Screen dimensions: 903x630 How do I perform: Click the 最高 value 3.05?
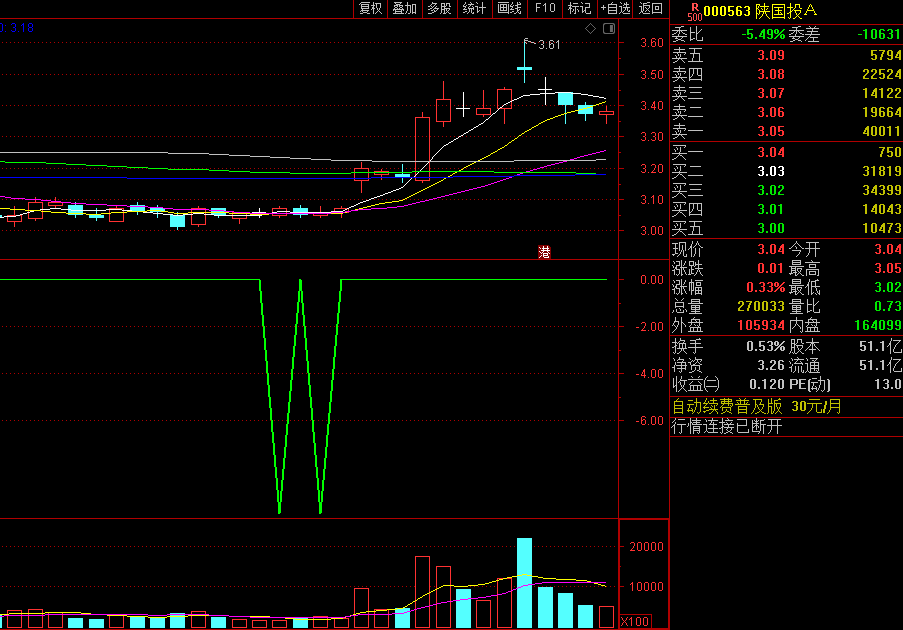pos(887,268)
